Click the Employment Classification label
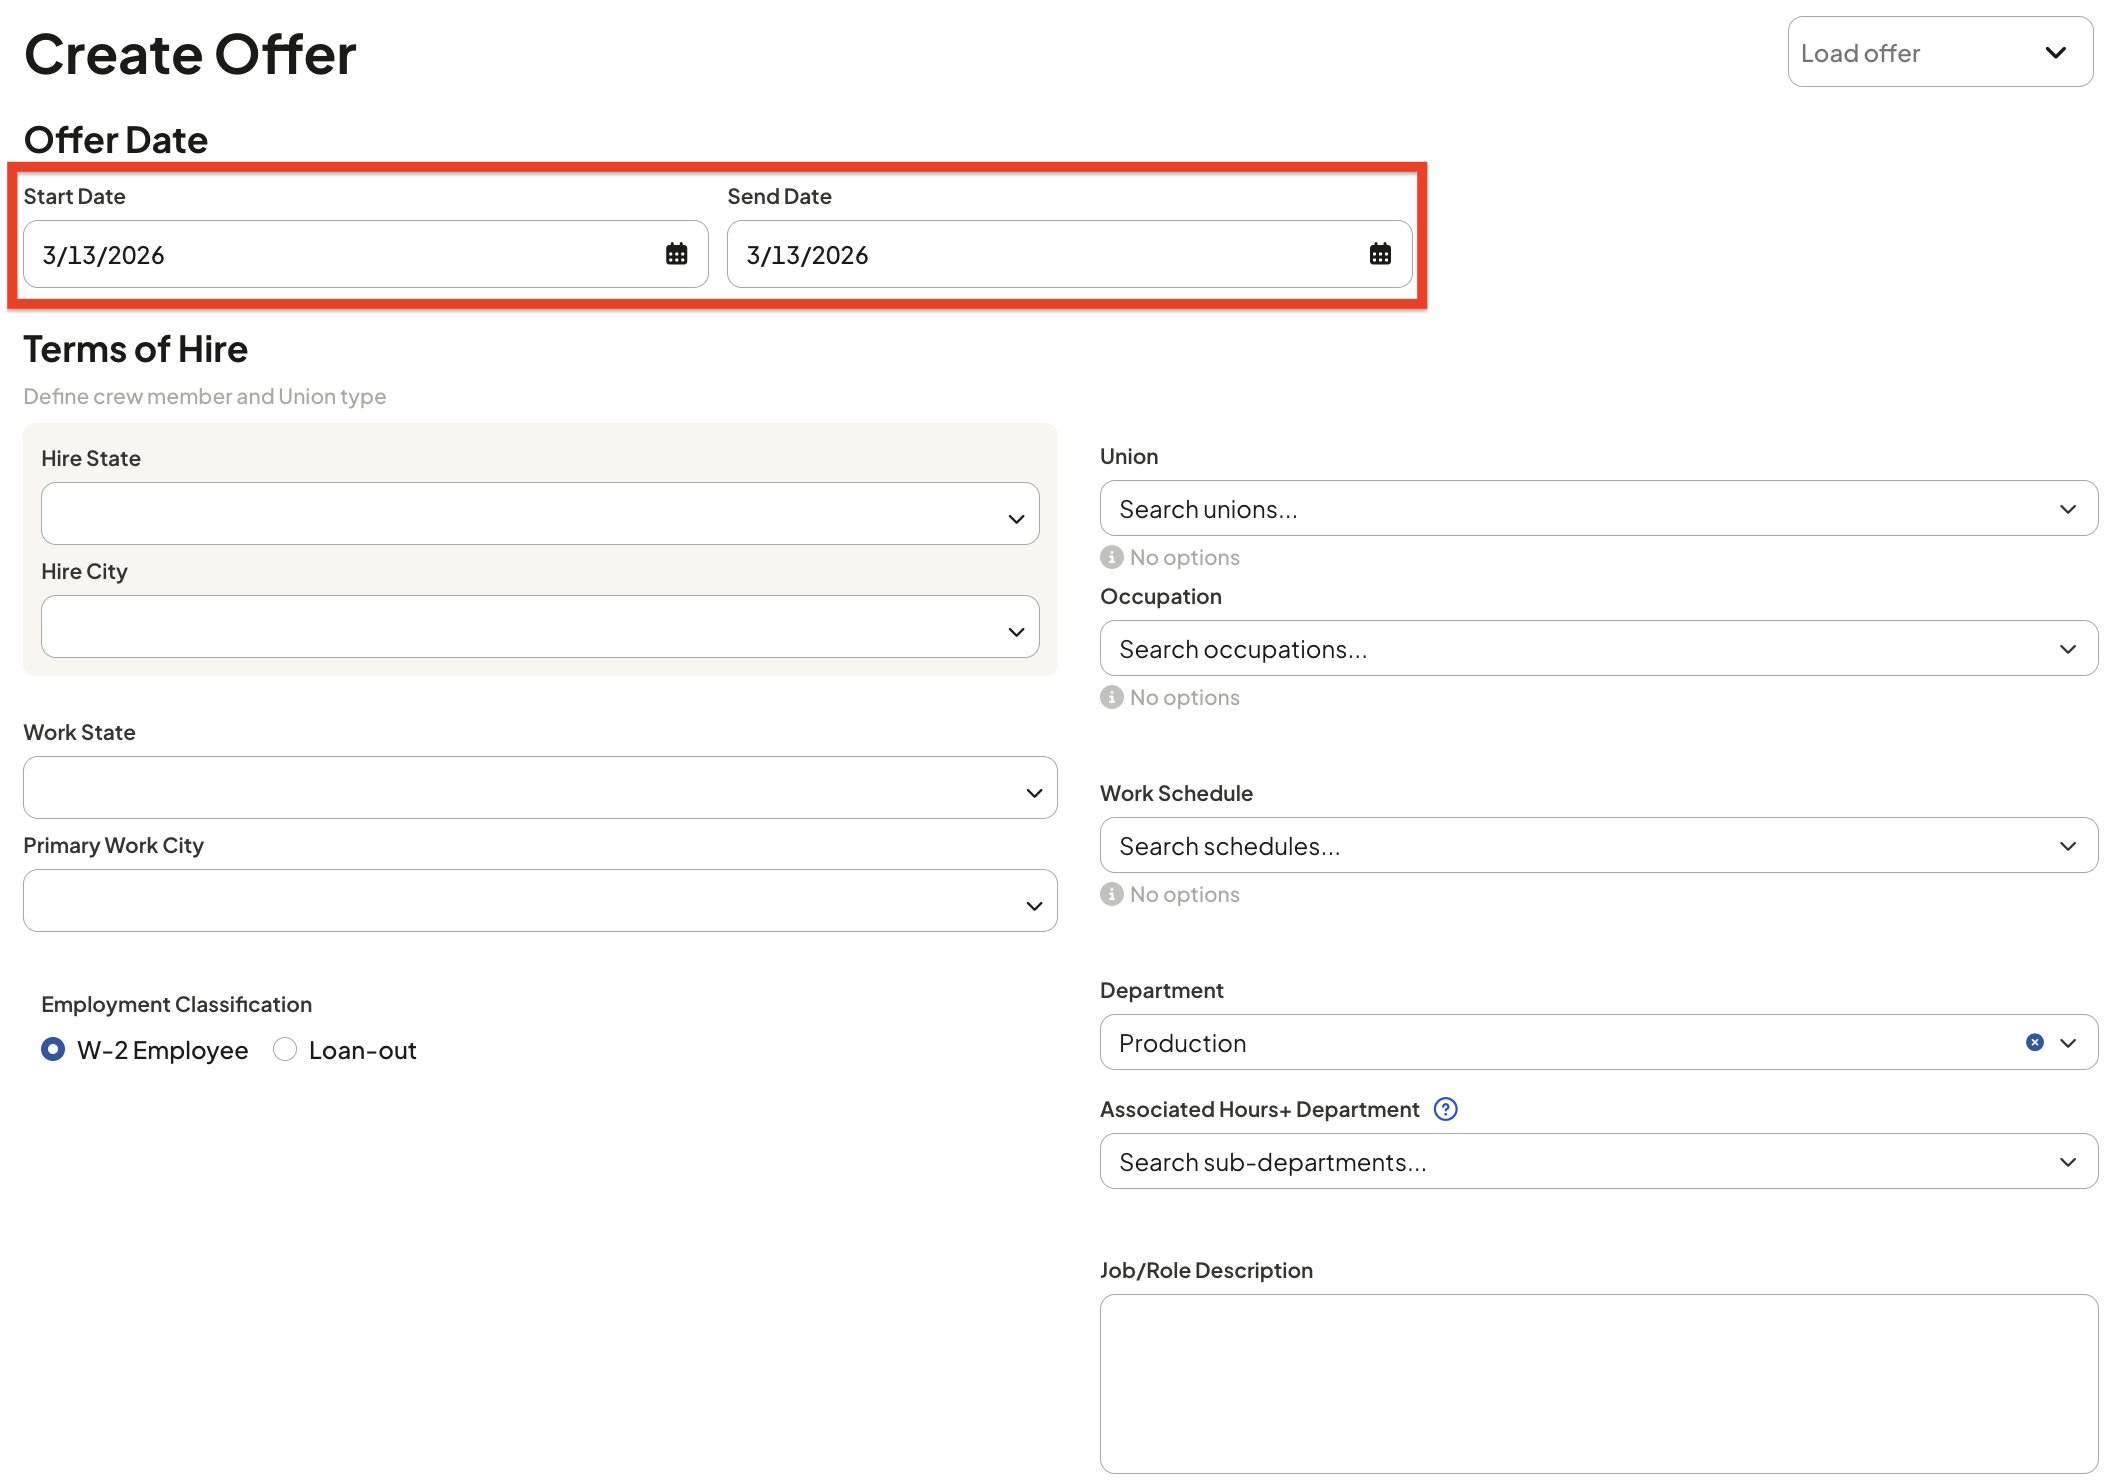The image size is (2118, 1482). 177,1004
